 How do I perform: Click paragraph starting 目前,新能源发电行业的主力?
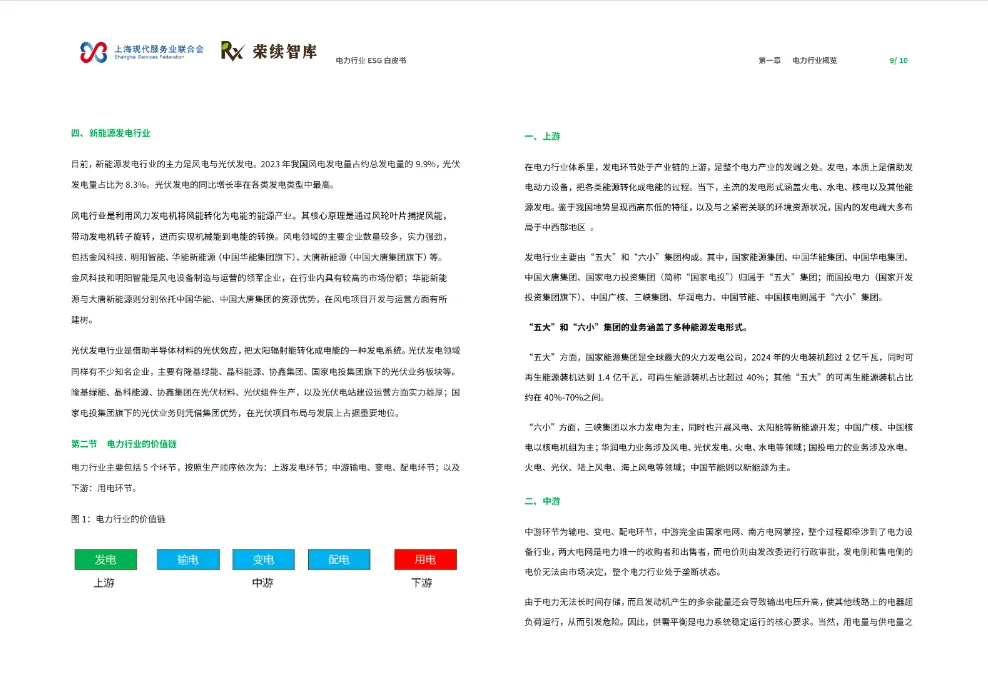pos(265,175)
